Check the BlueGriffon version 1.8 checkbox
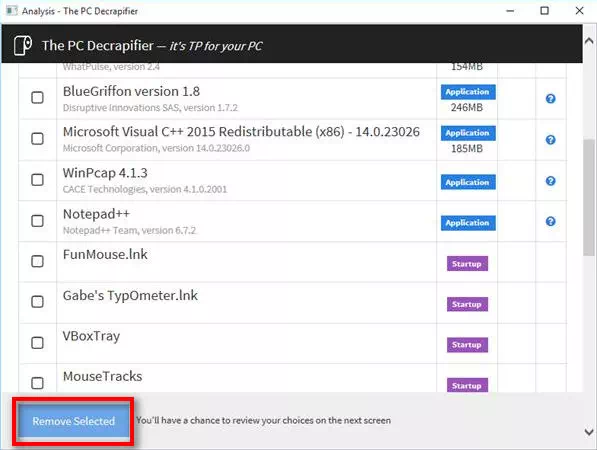 click(x=37, y=97)
